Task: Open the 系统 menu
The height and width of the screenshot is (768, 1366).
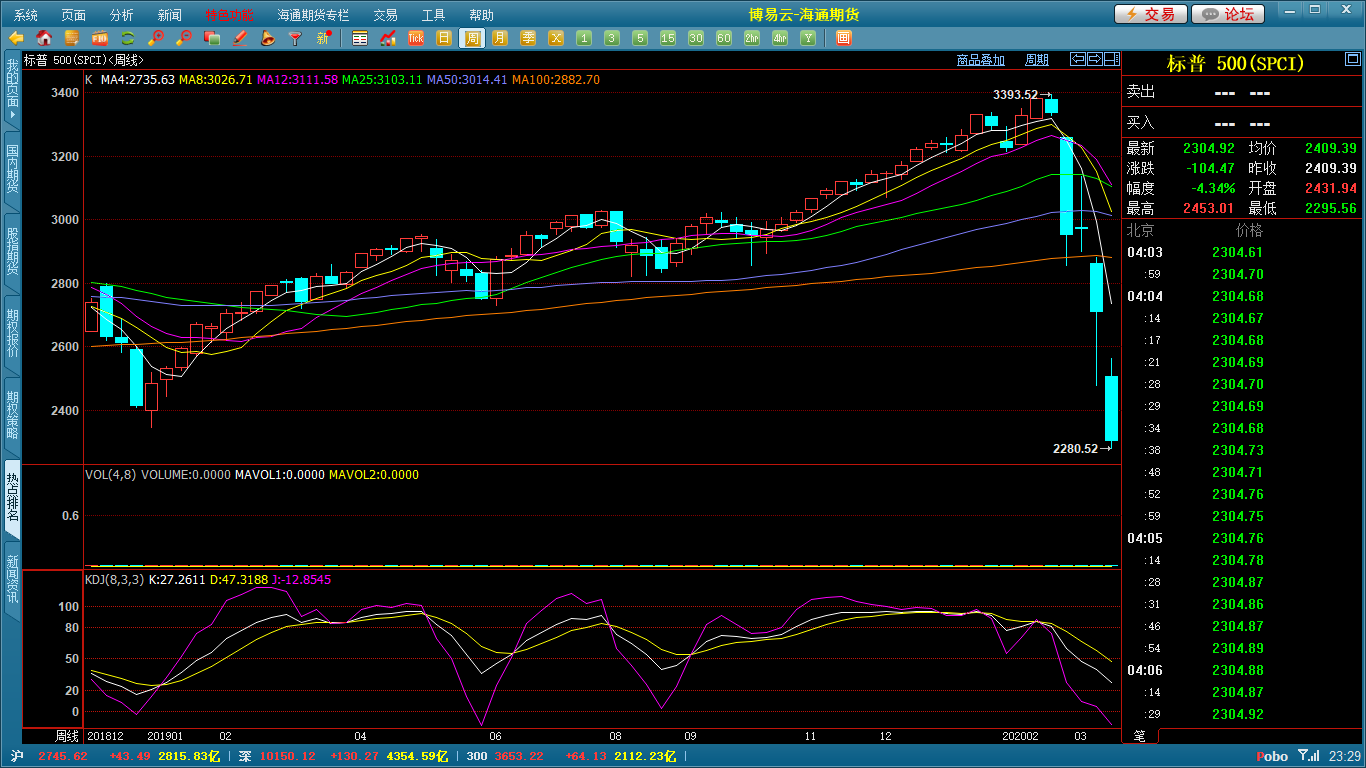Action: click(x=26, y=15)
